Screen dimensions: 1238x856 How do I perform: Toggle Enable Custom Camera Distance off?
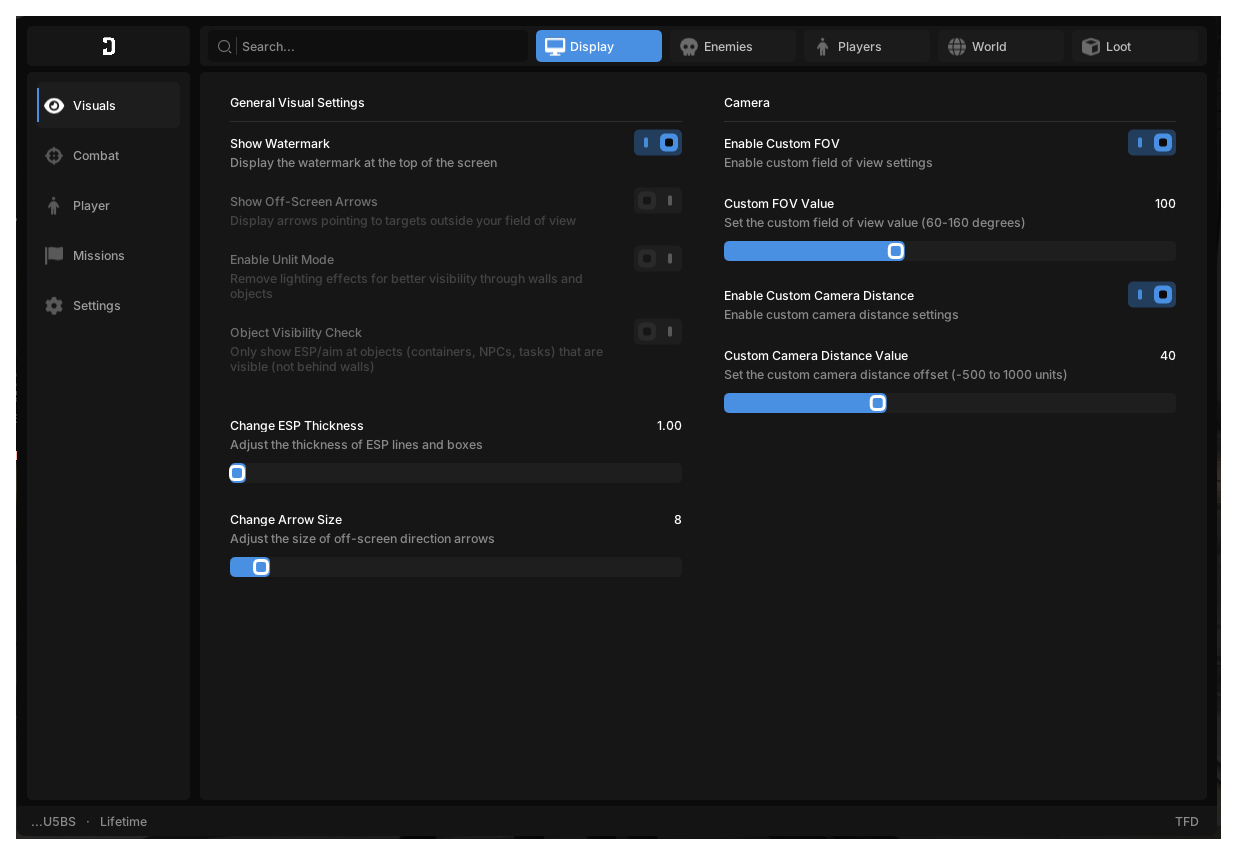pyautogui.click(x=1152, y=295)
